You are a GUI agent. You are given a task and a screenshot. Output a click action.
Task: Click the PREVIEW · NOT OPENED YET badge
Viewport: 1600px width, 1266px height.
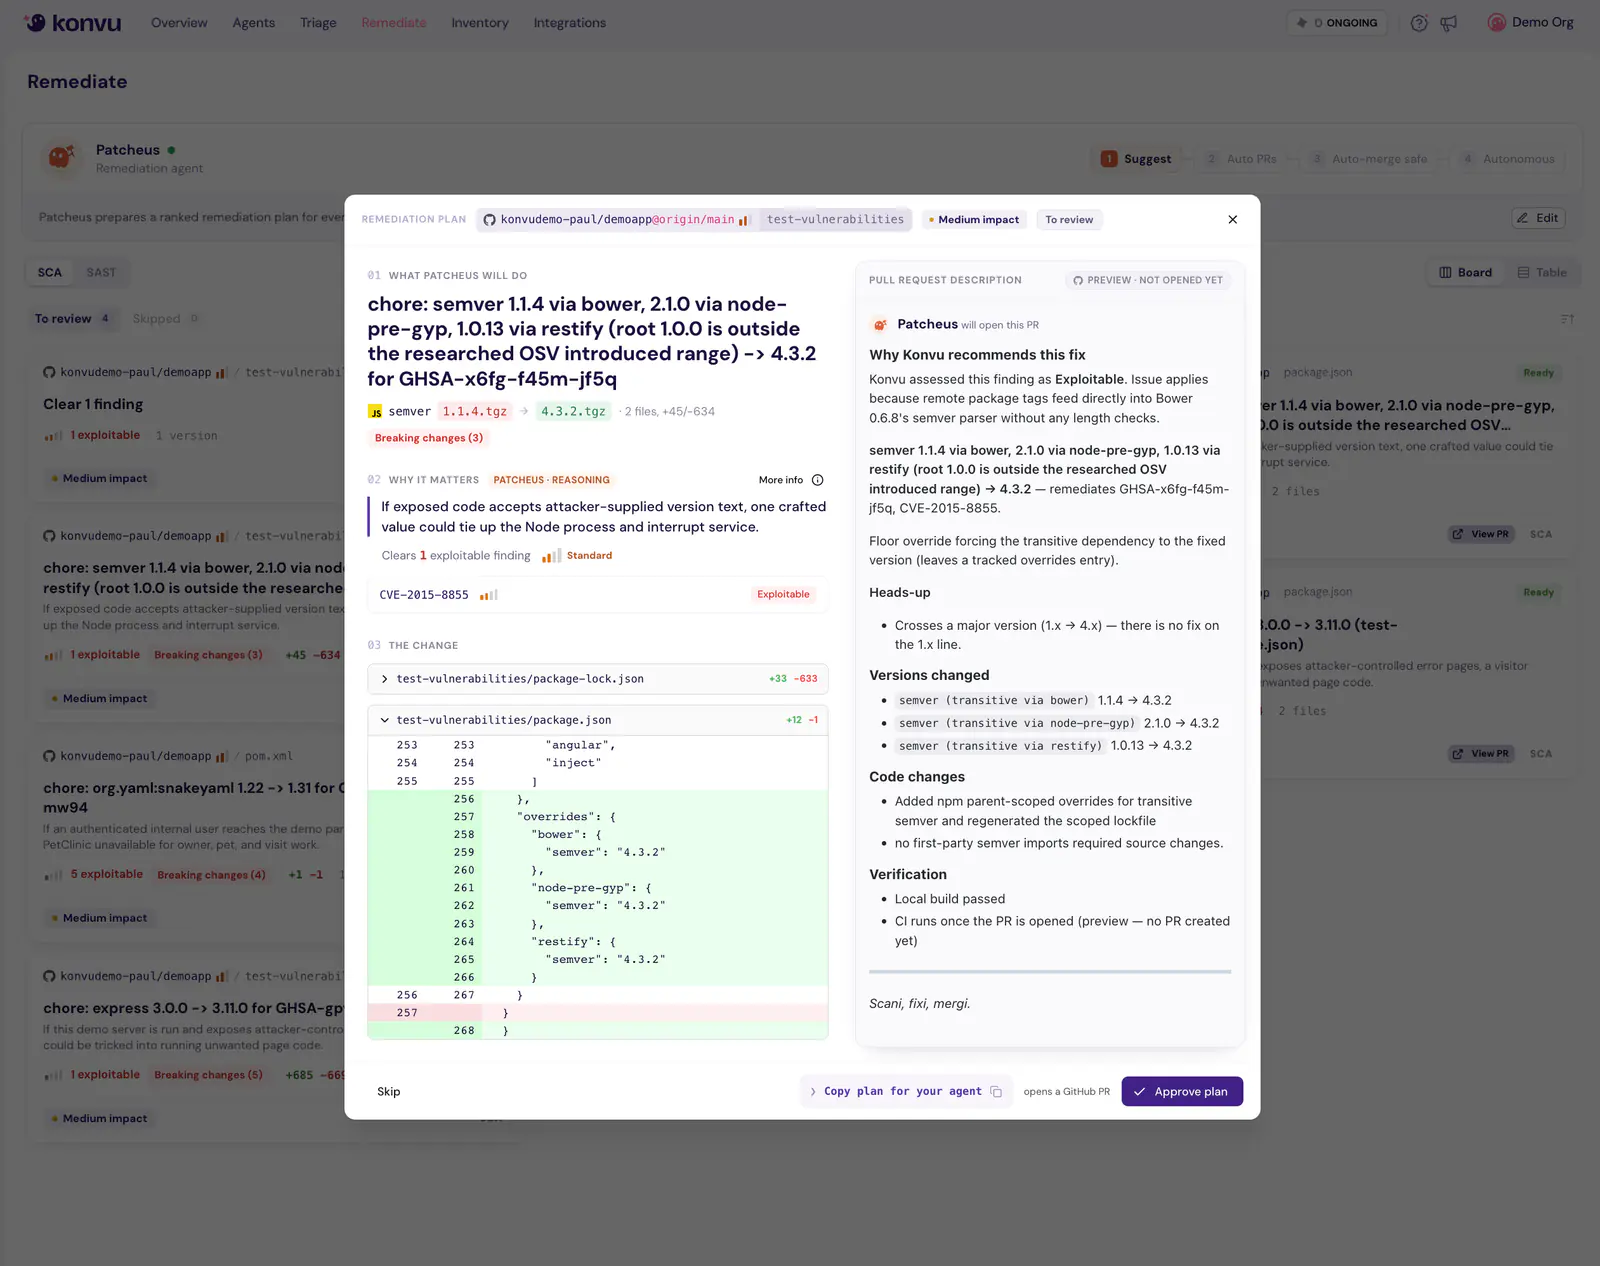(1148, 281)
